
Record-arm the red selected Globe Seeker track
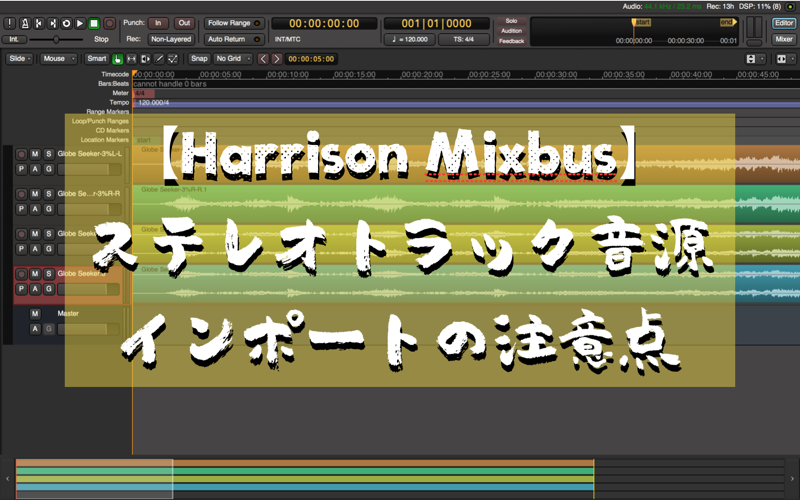click(21, 274)
